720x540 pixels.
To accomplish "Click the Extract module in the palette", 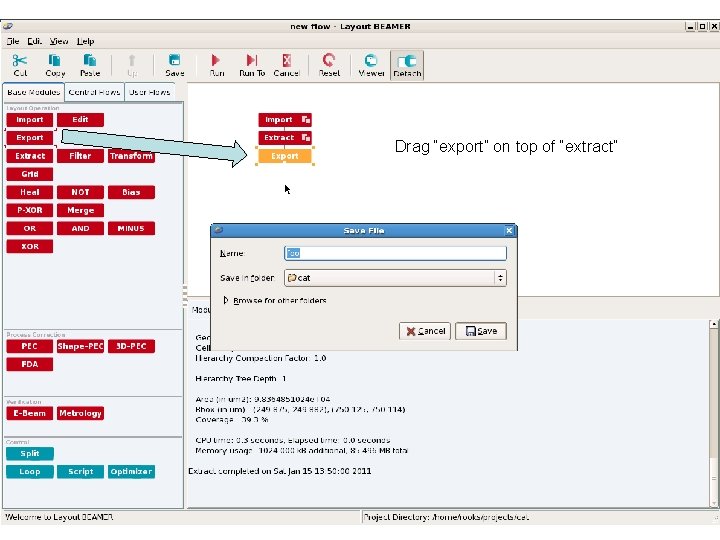I will [30, 156].
